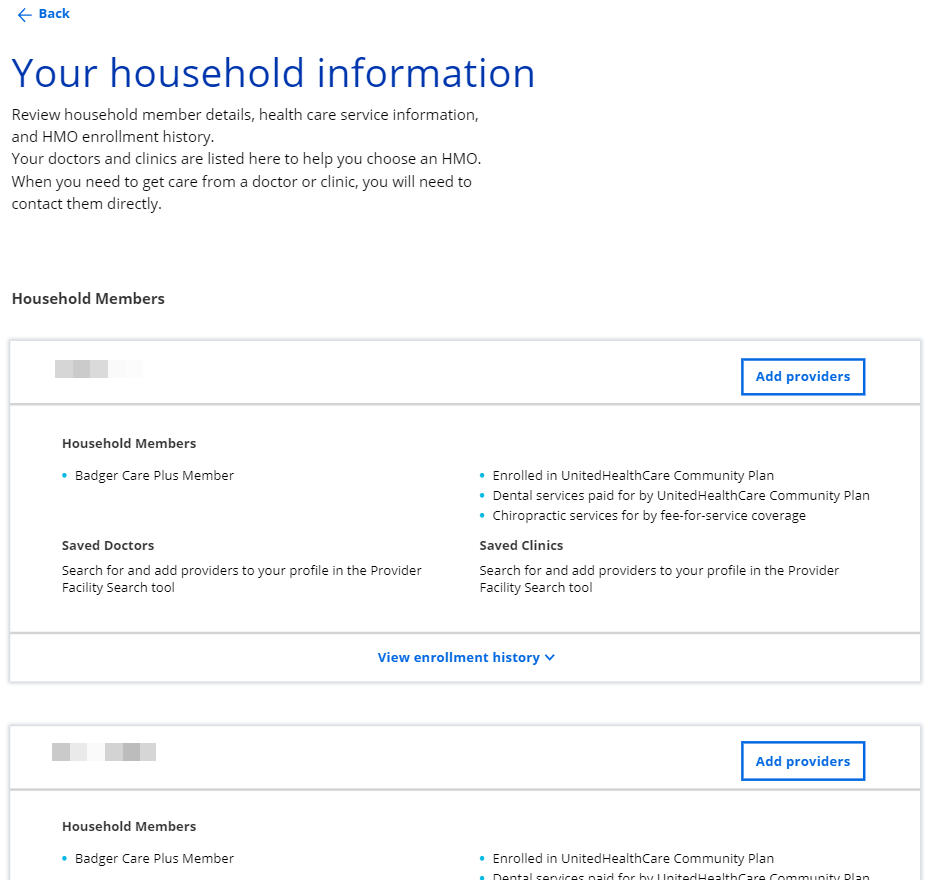Click first card's Dental services paid for line
This screenshot has width=928, height=880.
coord(680,496)
